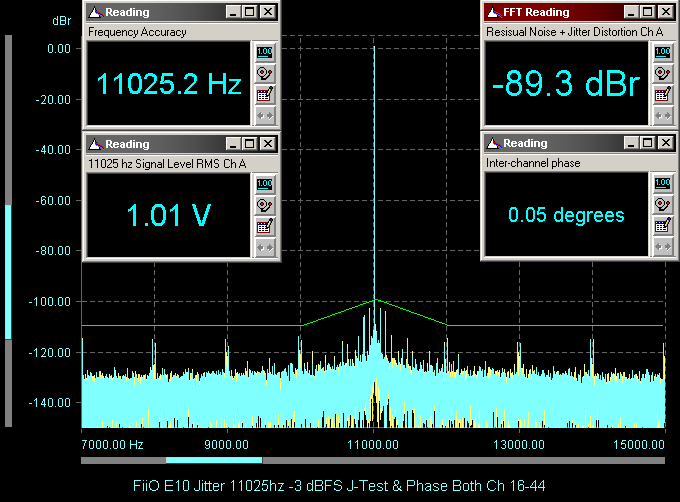
Task: Click target icon in Frequency Accuracy window
Action: pos(265,73)
